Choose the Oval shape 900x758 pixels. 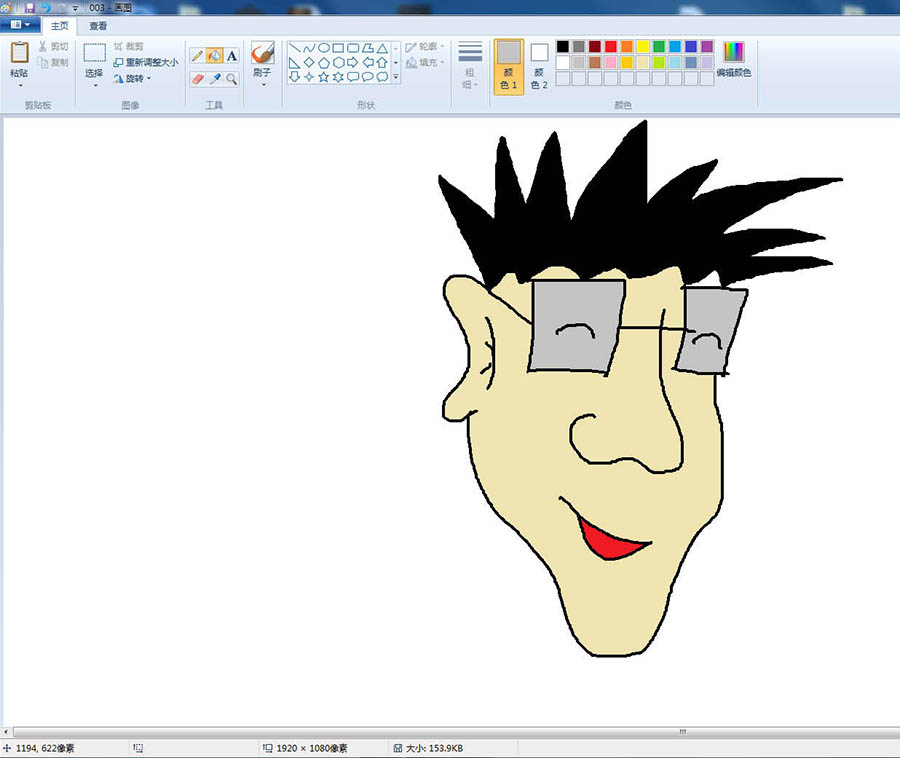(324, 48)
